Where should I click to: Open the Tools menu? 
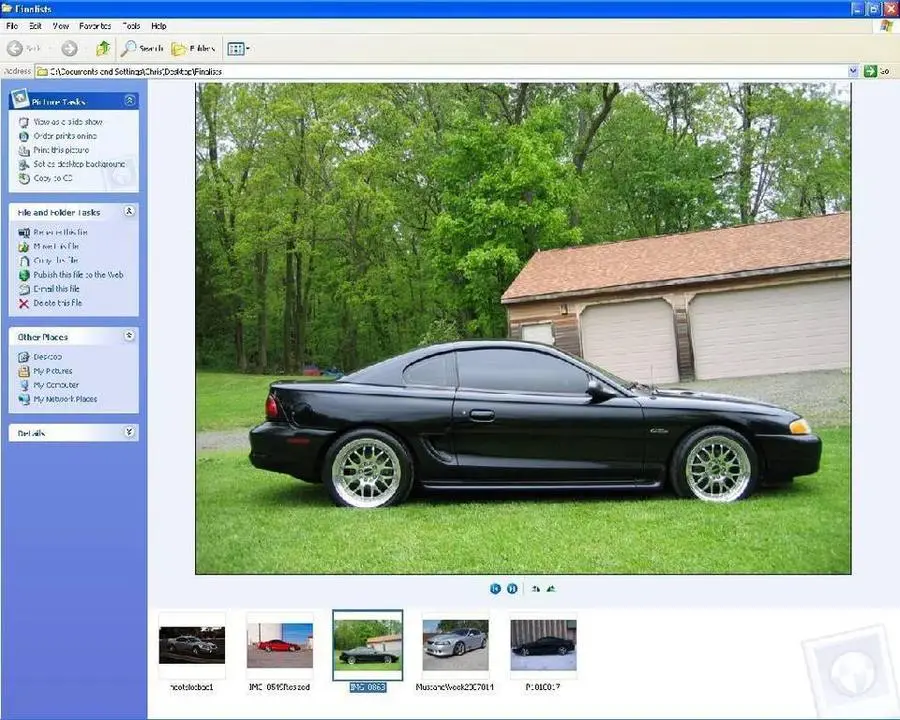pos(131,26)
